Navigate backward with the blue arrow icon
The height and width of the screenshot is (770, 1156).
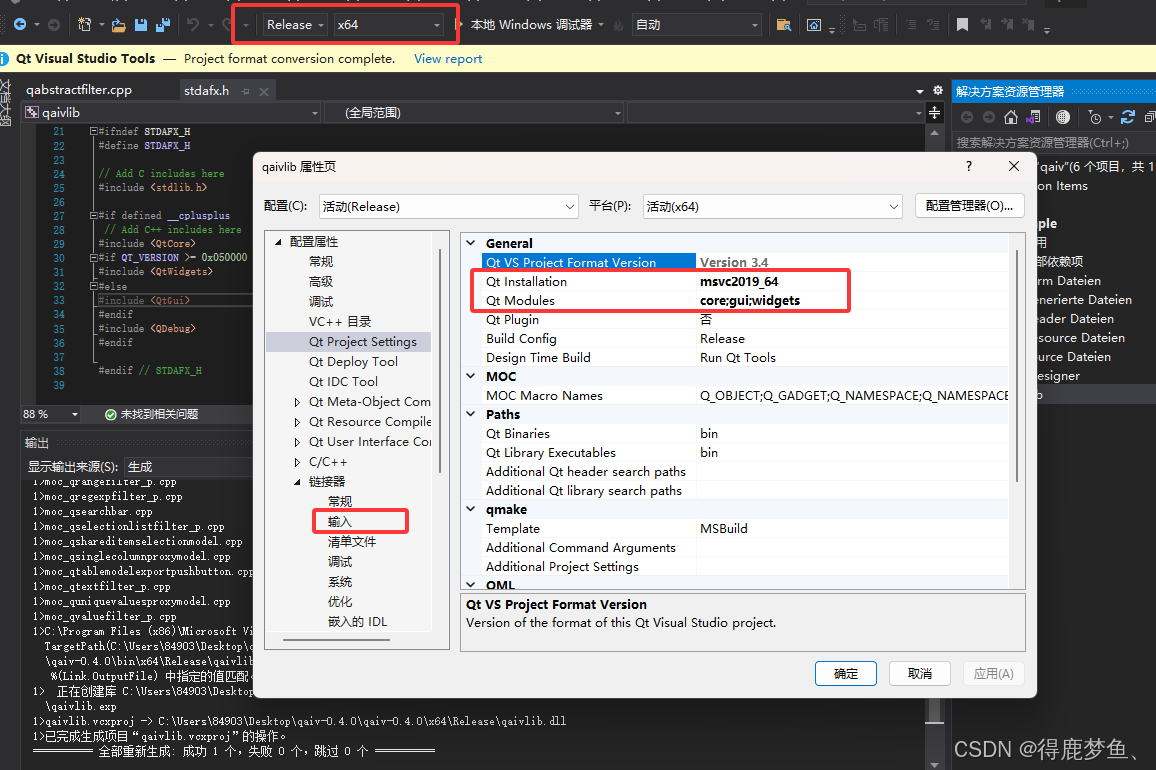[x=20, y=25]
